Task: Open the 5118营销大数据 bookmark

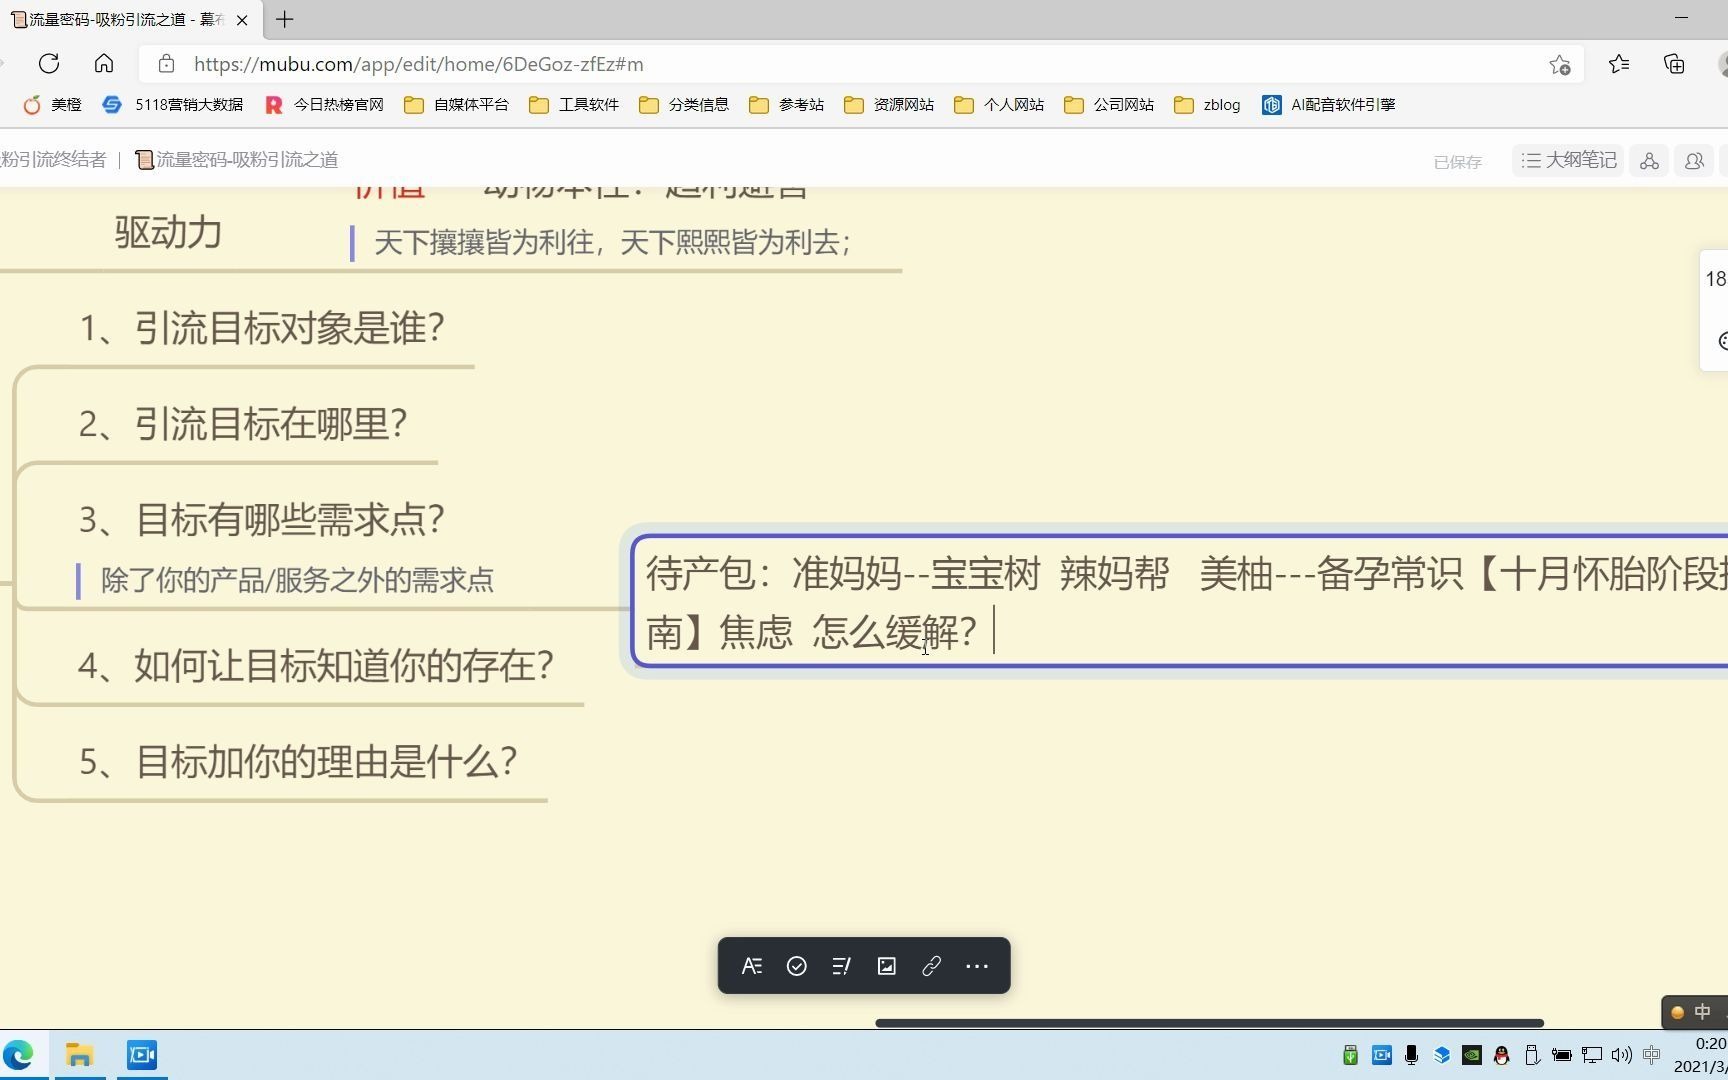Action: [x=173, y=105]
